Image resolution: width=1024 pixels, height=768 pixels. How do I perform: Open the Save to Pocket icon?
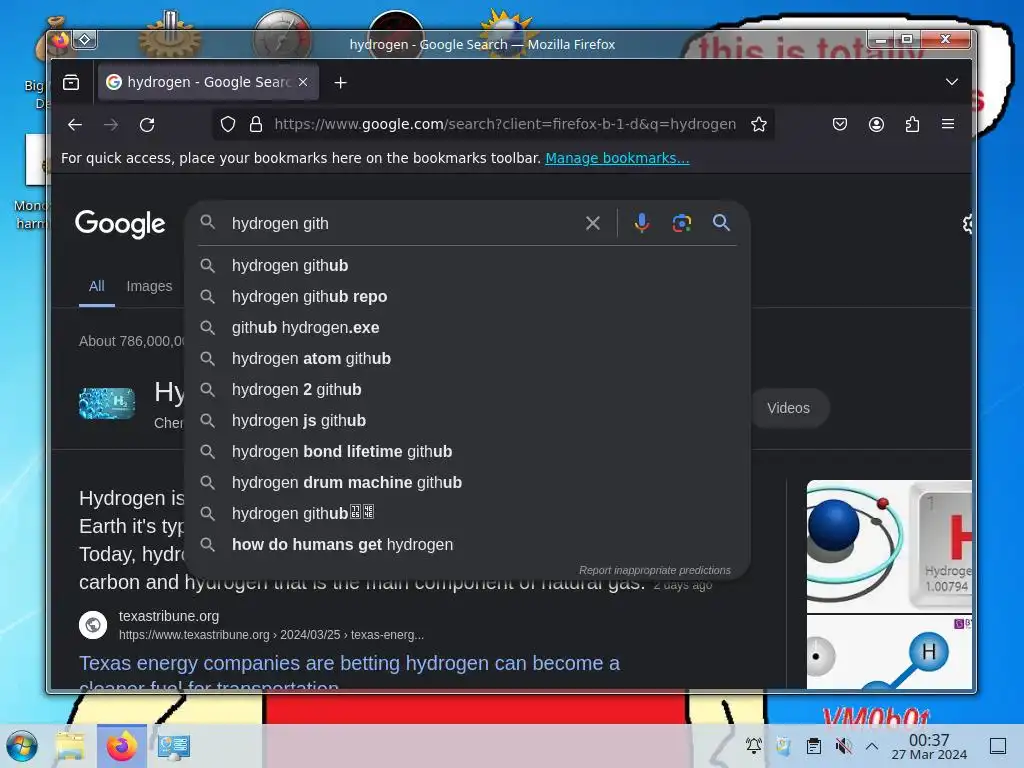tap(840, 124)
